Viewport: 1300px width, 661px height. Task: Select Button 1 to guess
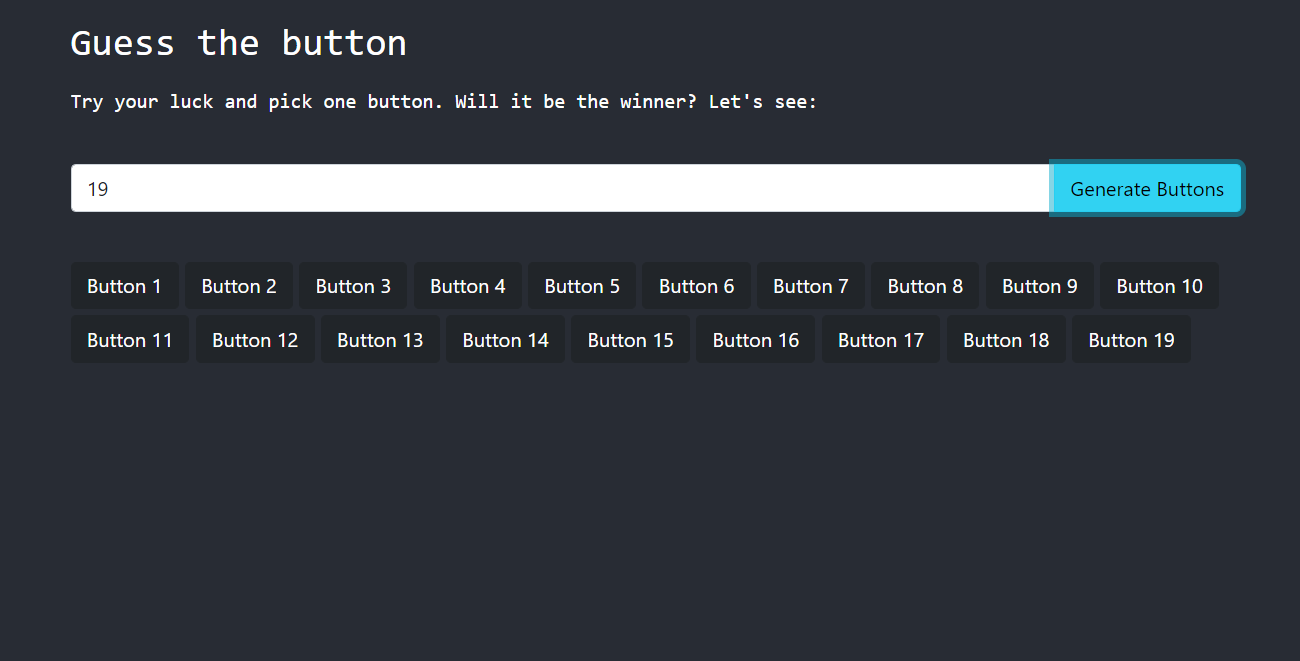(124, 285)
